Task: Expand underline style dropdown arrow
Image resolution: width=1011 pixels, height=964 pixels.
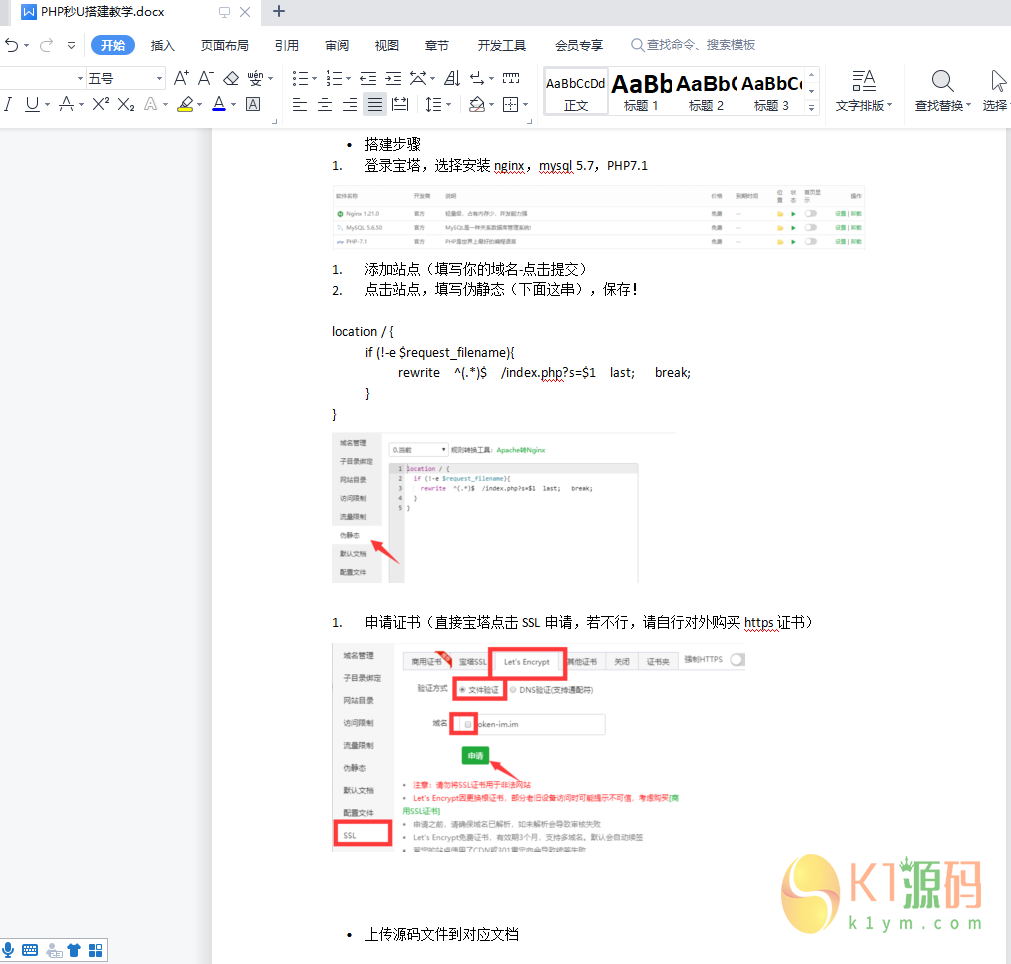Action: (x=48, y=104)
